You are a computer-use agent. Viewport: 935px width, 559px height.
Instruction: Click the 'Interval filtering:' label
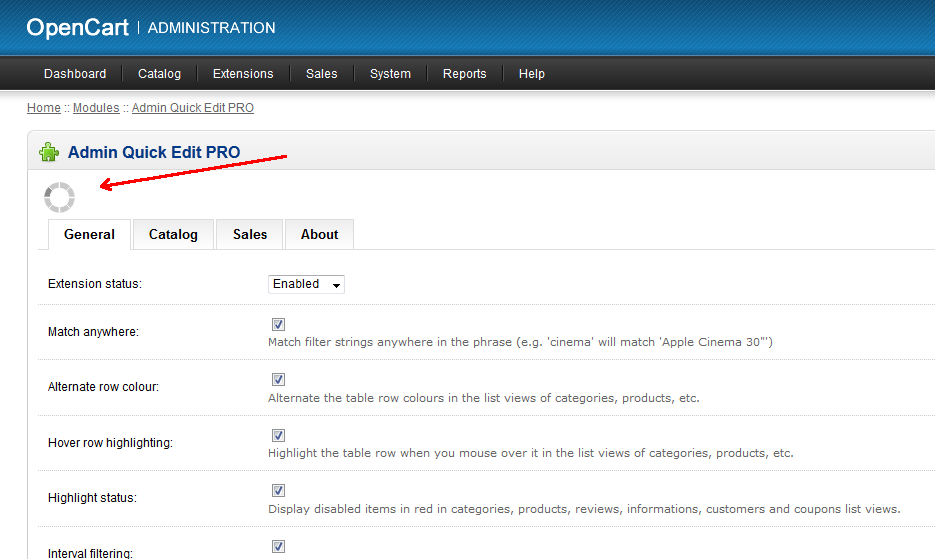pos(90,553)
